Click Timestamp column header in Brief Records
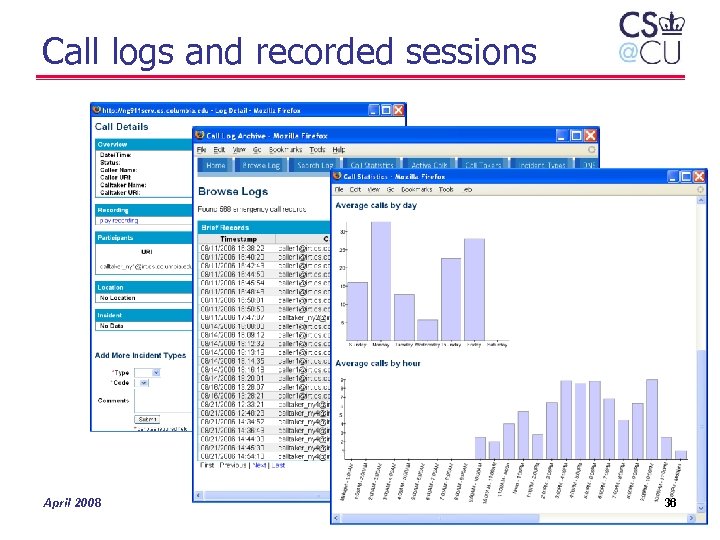Viewport: 720px width, 540px height. pos(238,239)
